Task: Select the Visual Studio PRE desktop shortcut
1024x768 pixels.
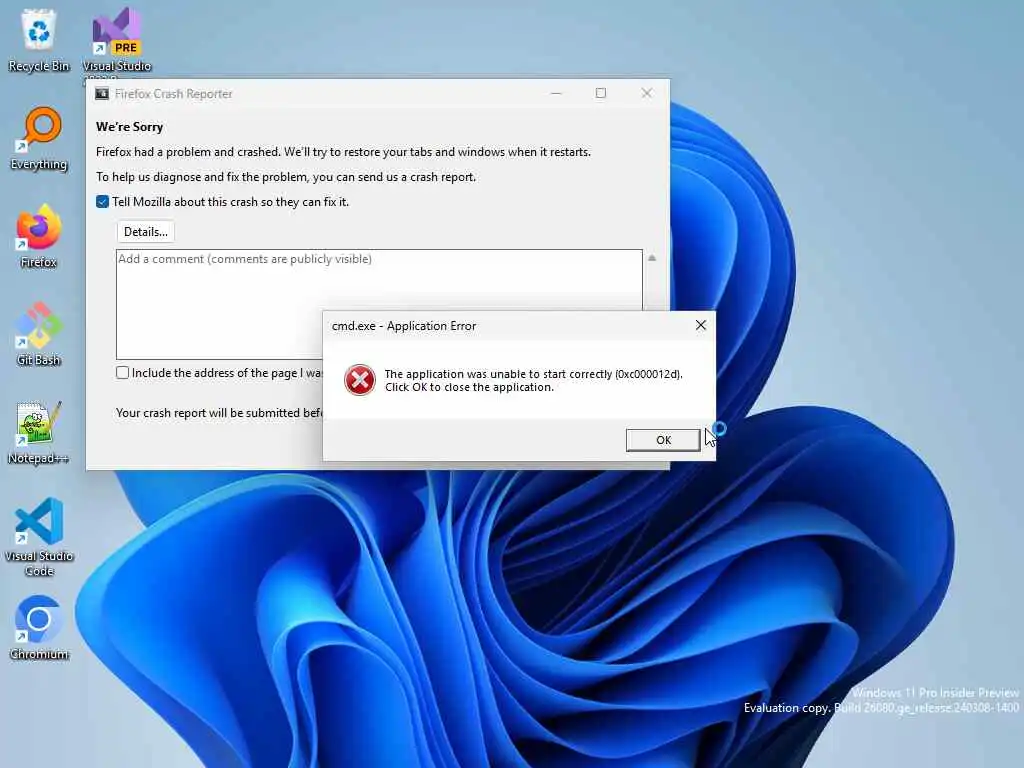Action: pyautogui.click(x=116, y=40)
